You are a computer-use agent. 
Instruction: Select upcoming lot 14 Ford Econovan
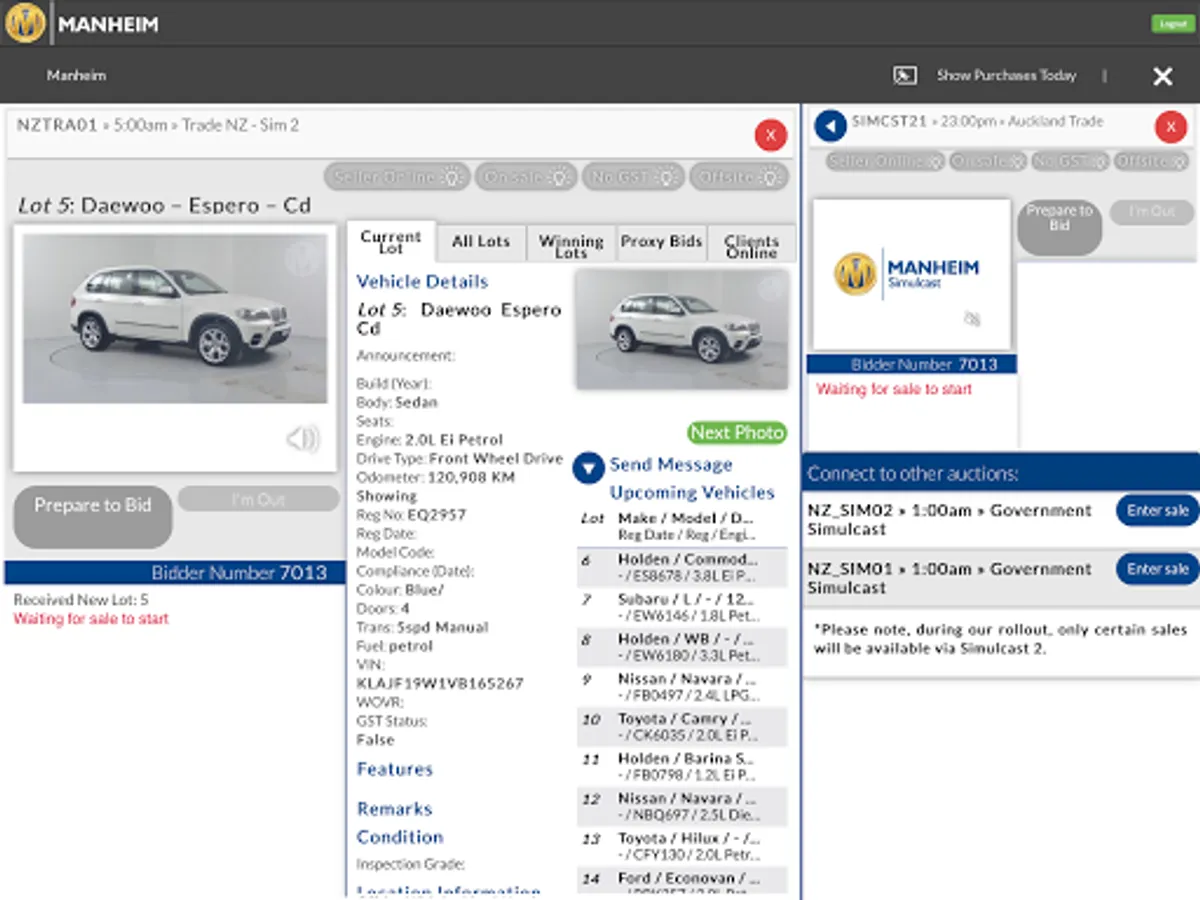(x=682, y=881)
